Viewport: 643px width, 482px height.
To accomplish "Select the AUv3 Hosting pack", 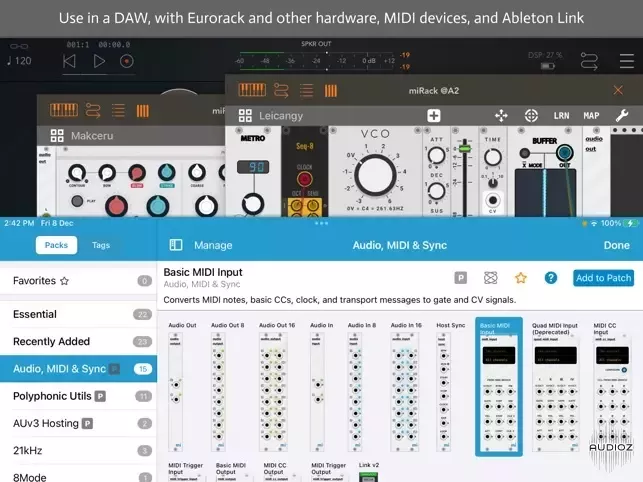I will click(x=78, y=423).
